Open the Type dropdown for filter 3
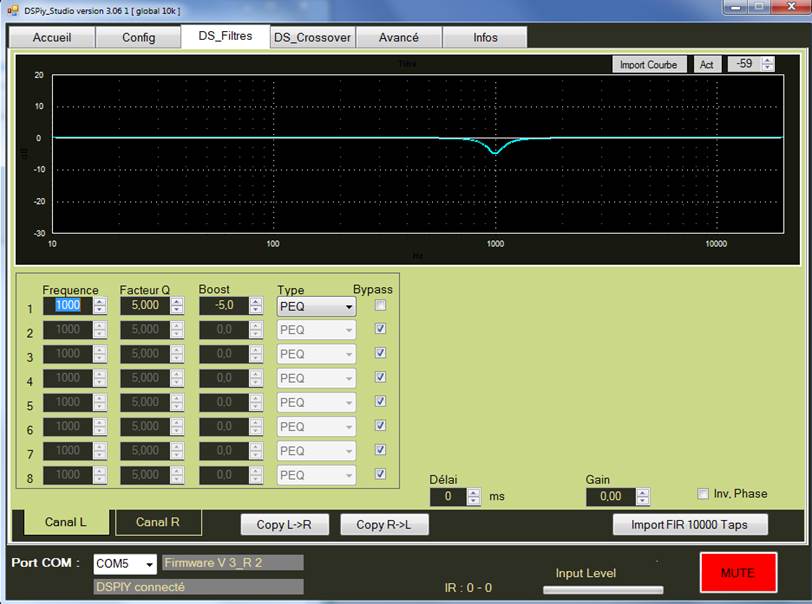This screenshot has height=604, width=812. click(x=316, y=354)
